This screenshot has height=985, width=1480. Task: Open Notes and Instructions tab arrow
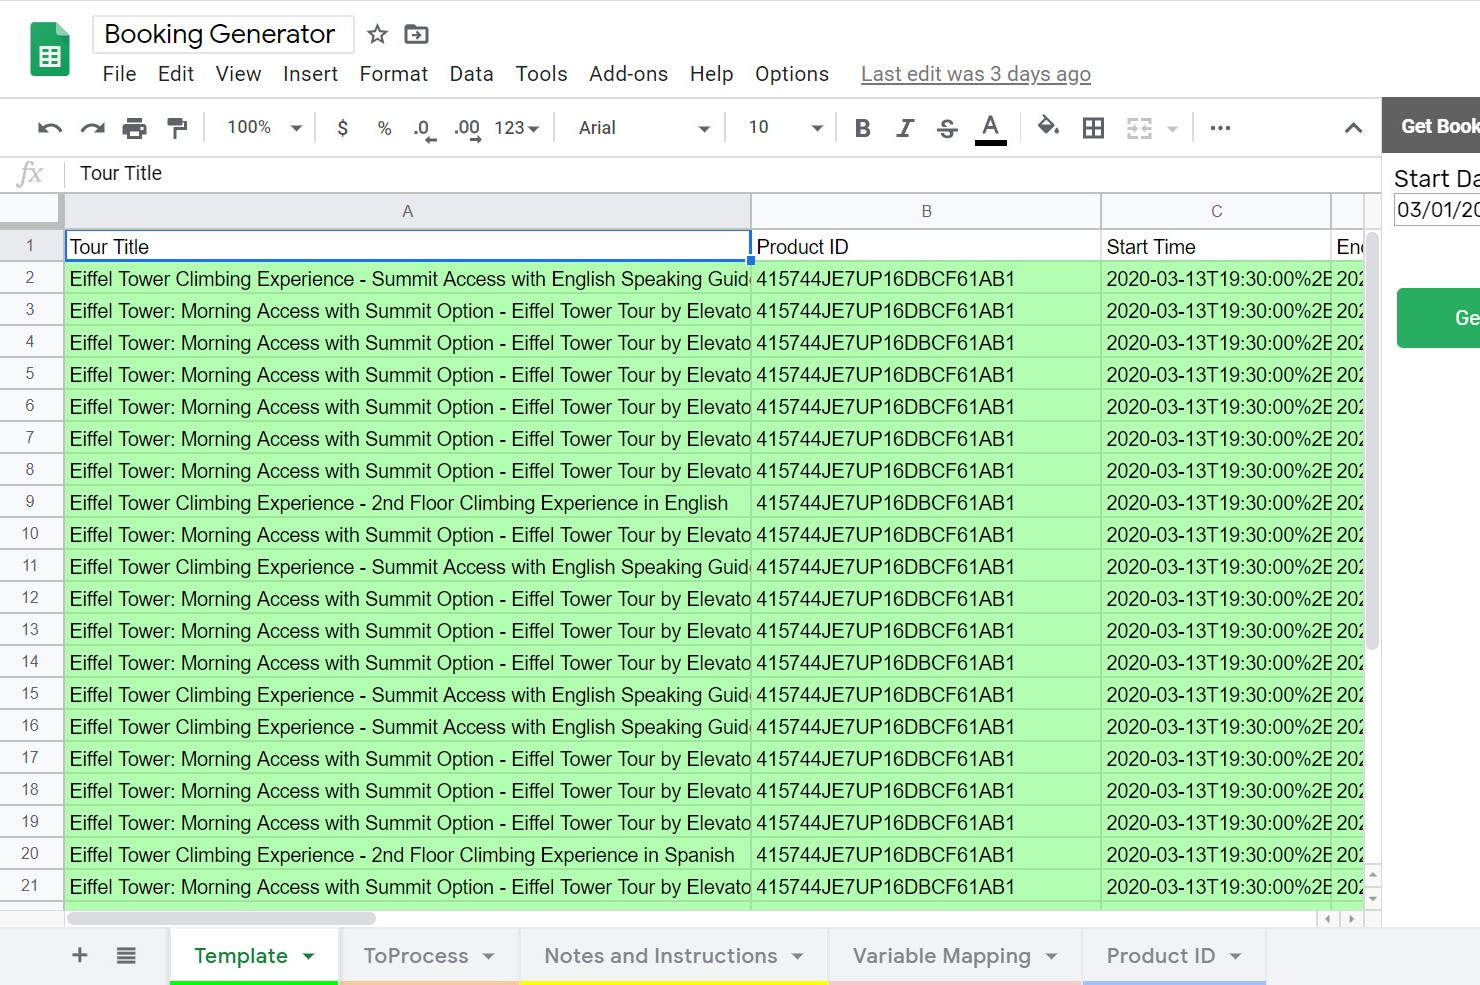[x=798, y=956]
